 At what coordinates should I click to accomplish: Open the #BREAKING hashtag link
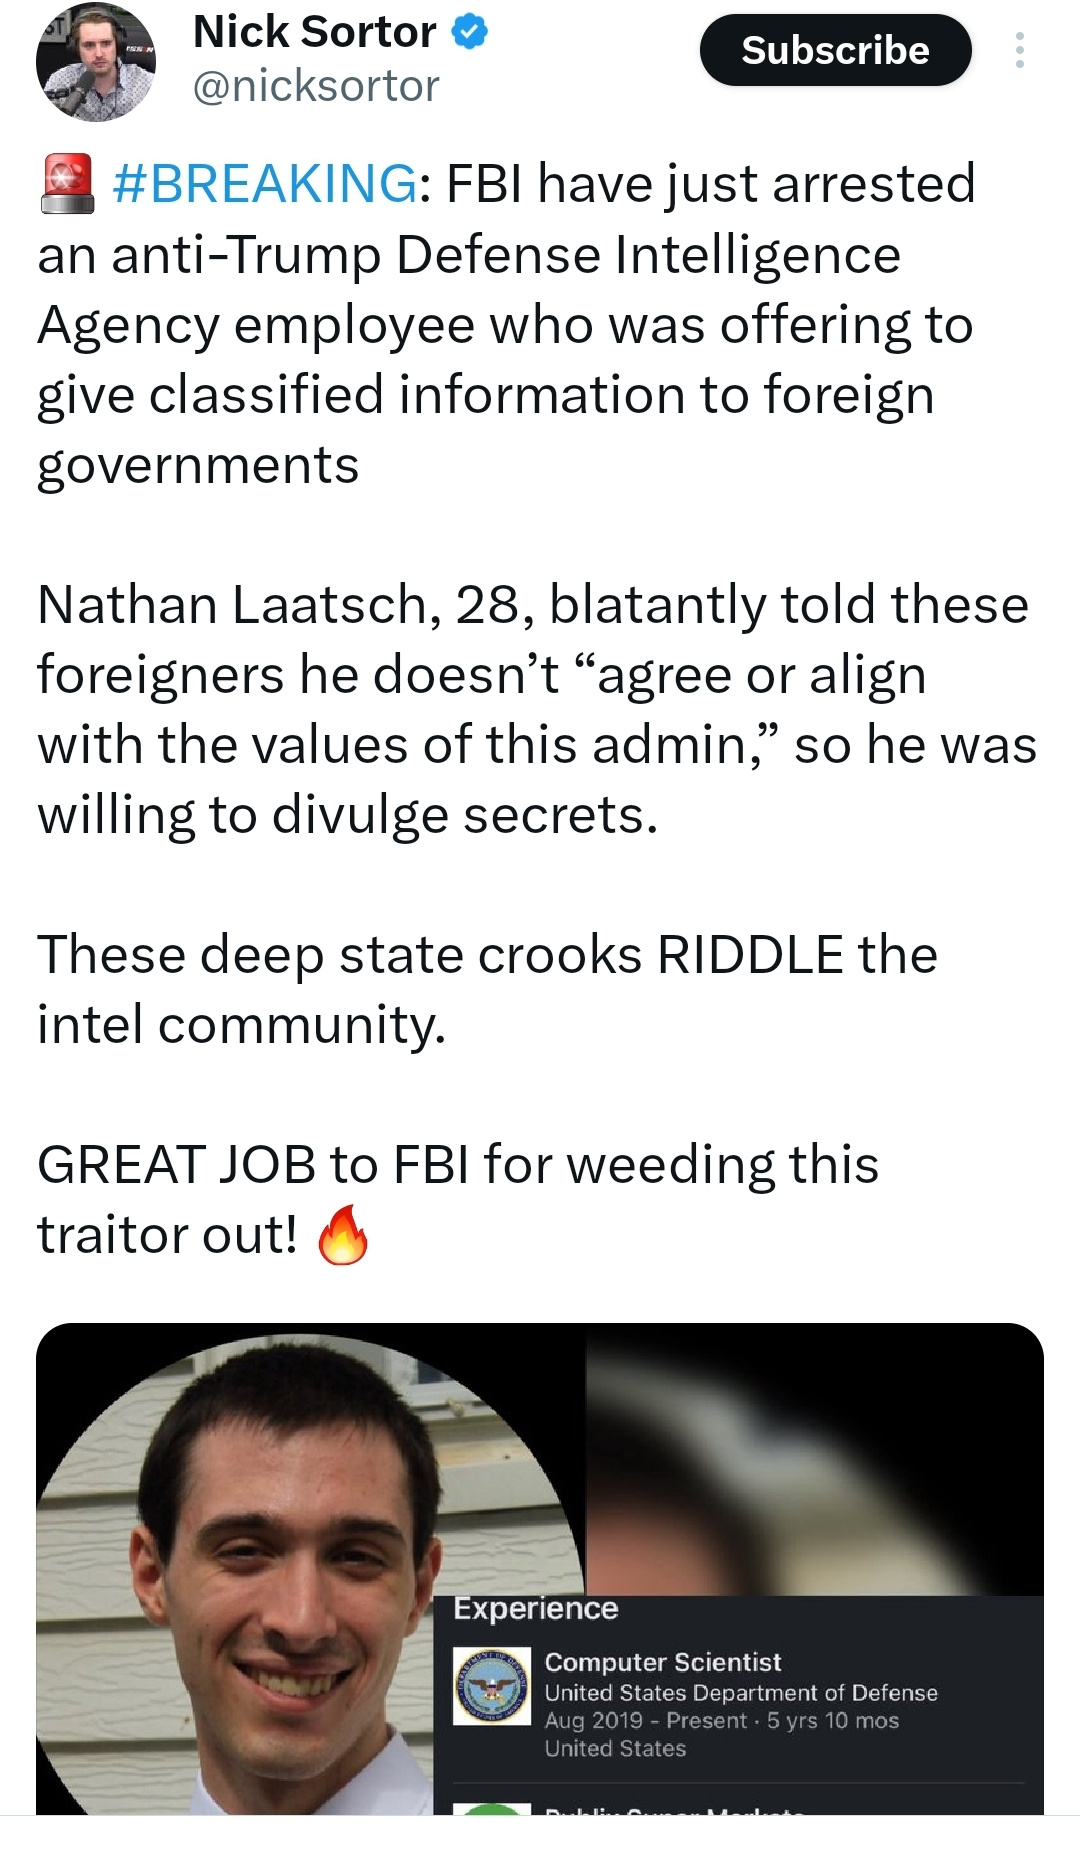click(265, 184)
